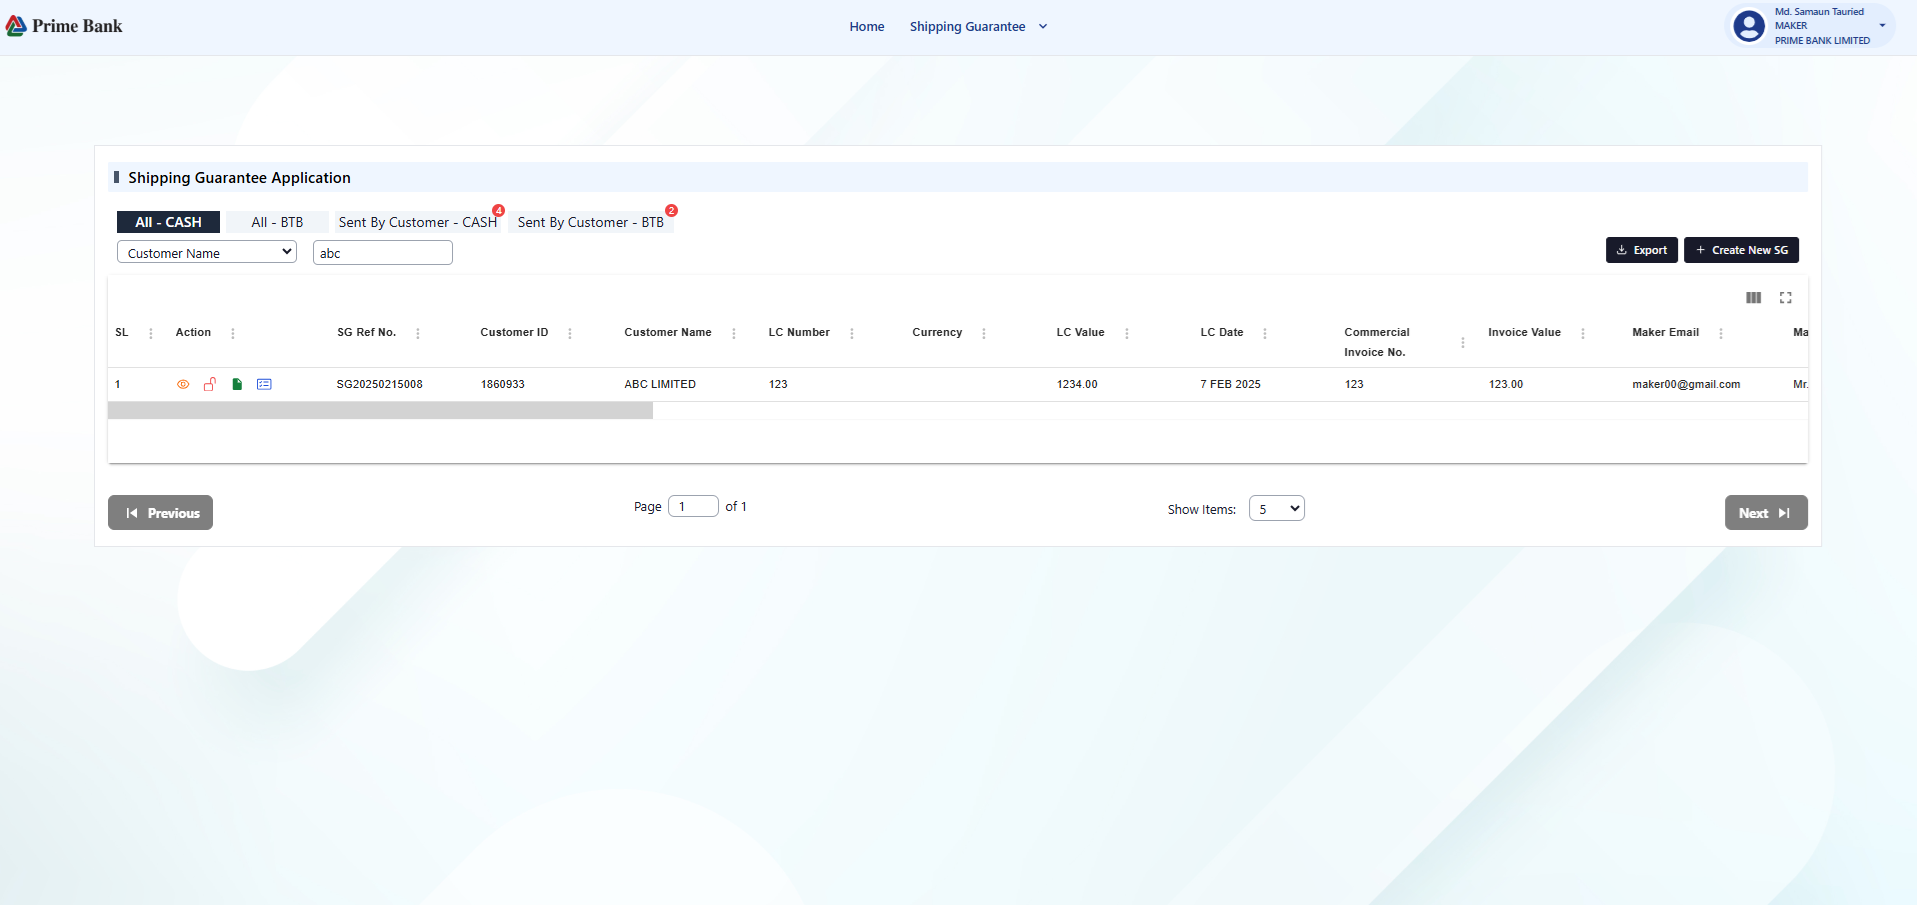The height and width of the screenshot is (905, 1917).
Task: Click invoice value 123.00 cell
Action: pos(1506,384)
